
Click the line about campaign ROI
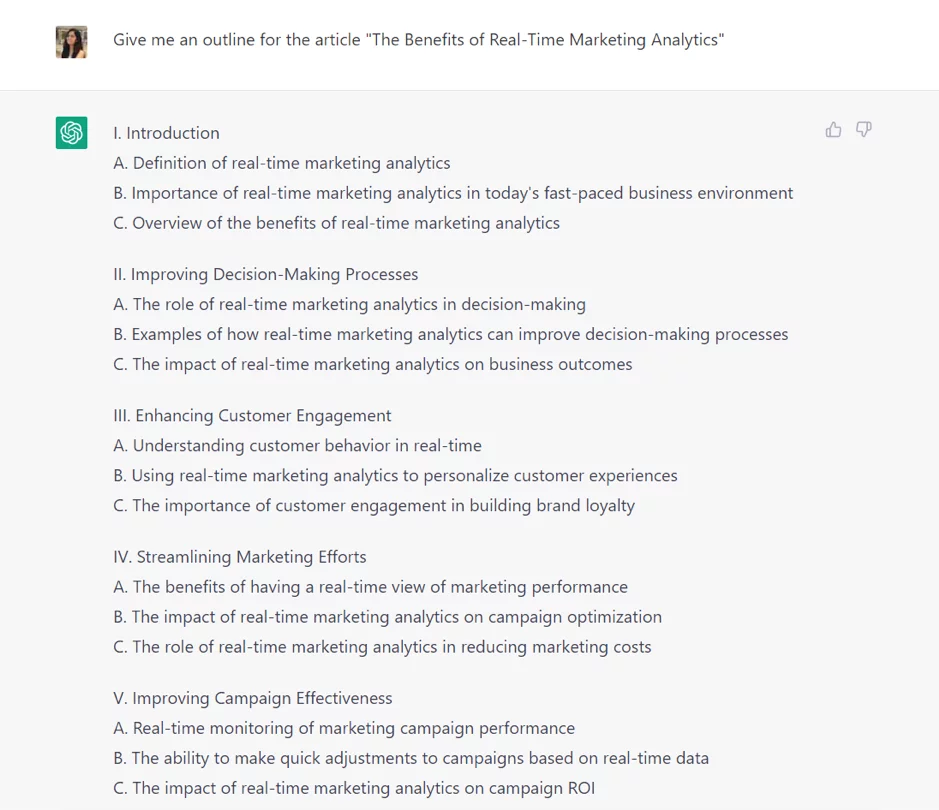[354, 788]
